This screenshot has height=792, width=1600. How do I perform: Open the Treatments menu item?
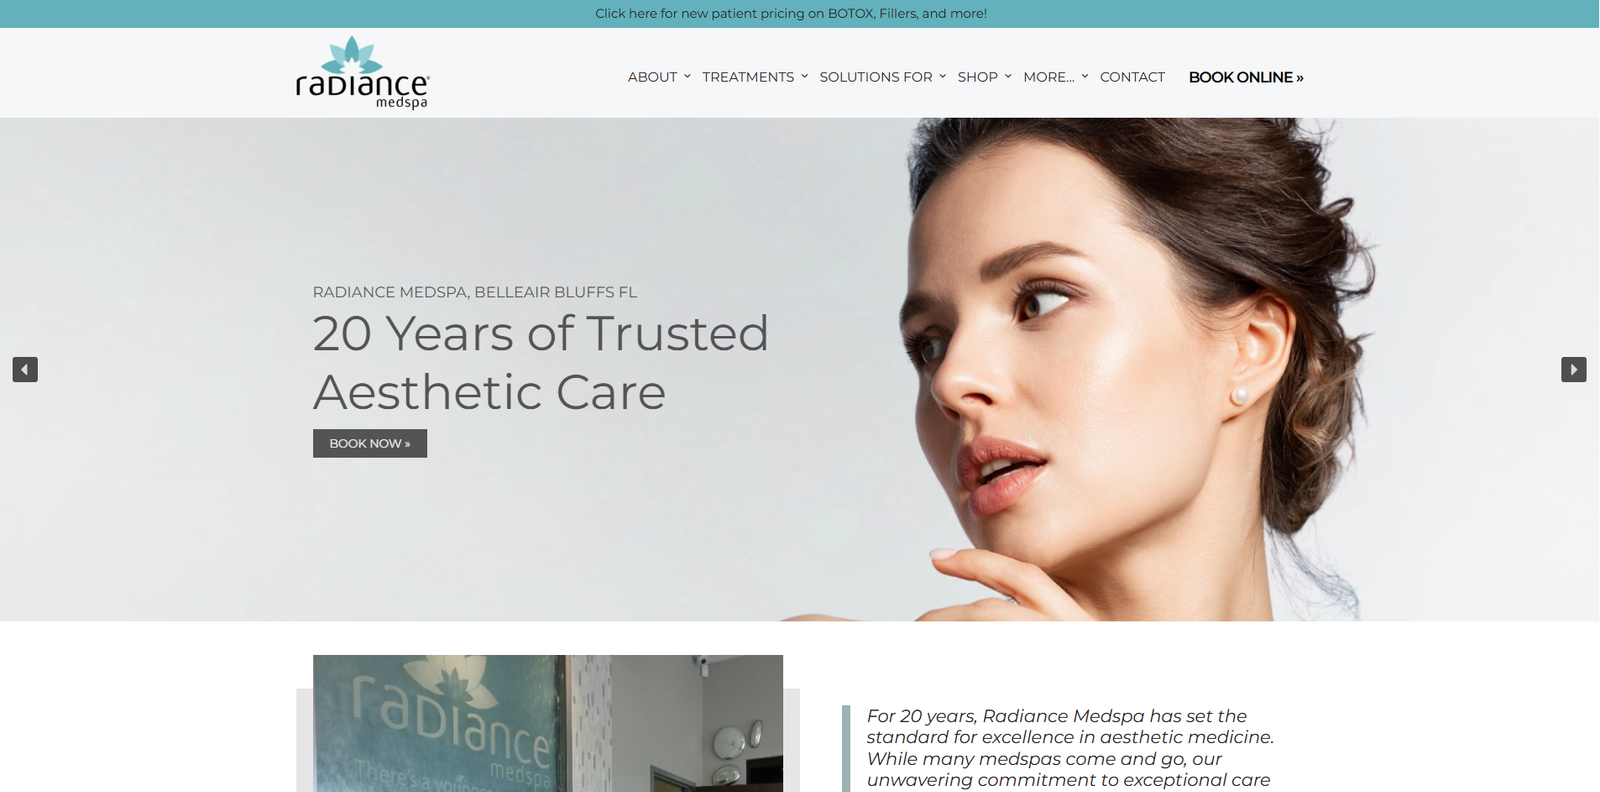pyautogui.click(x=748, y=77)
